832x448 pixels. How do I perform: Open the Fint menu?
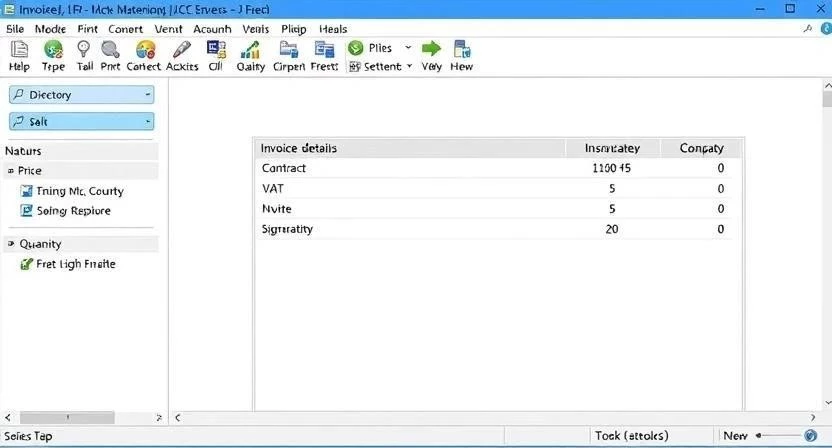pos(88,29)
